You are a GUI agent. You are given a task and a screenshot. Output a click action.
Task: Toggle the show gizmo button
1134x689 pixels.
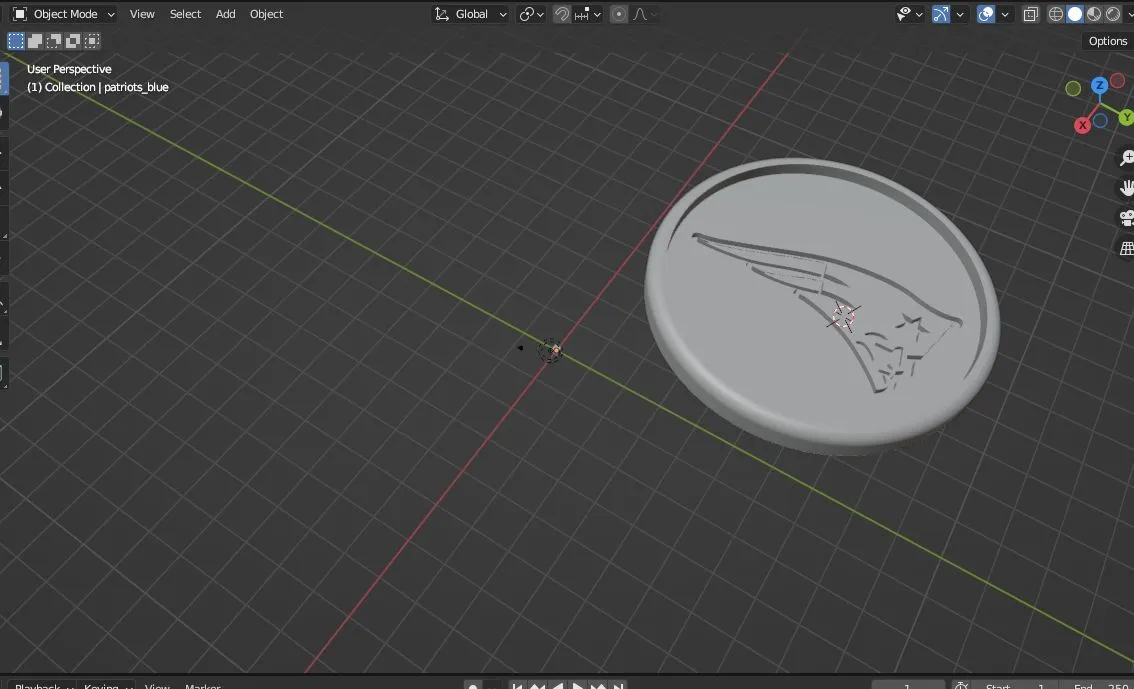pos(941,14)
